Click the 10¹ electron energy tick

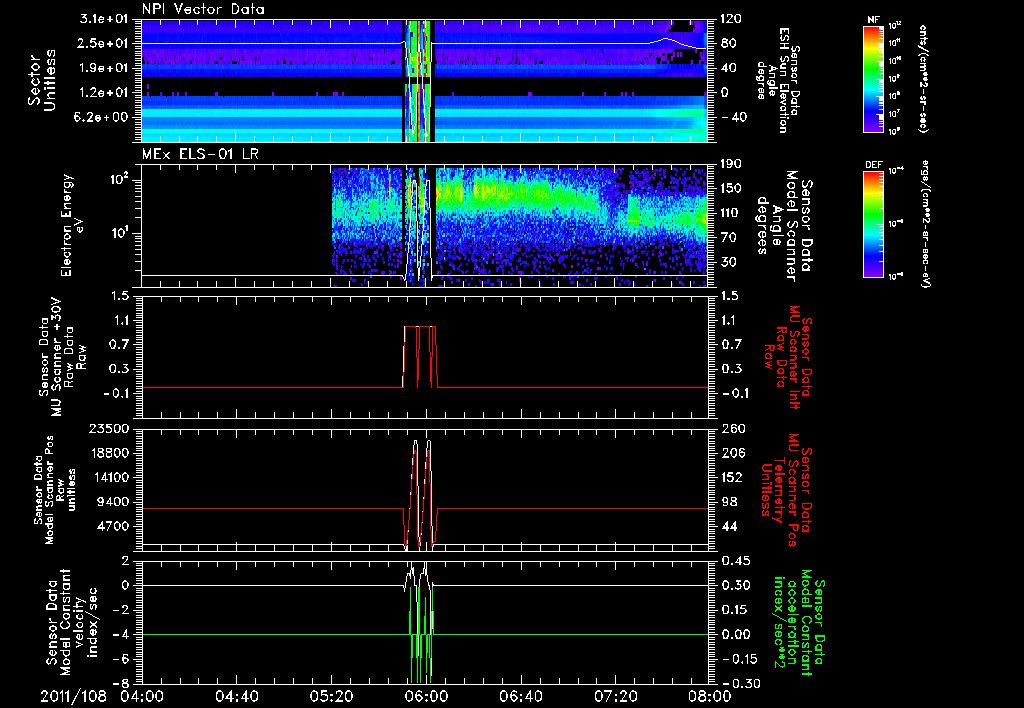[x=118, y=233]
